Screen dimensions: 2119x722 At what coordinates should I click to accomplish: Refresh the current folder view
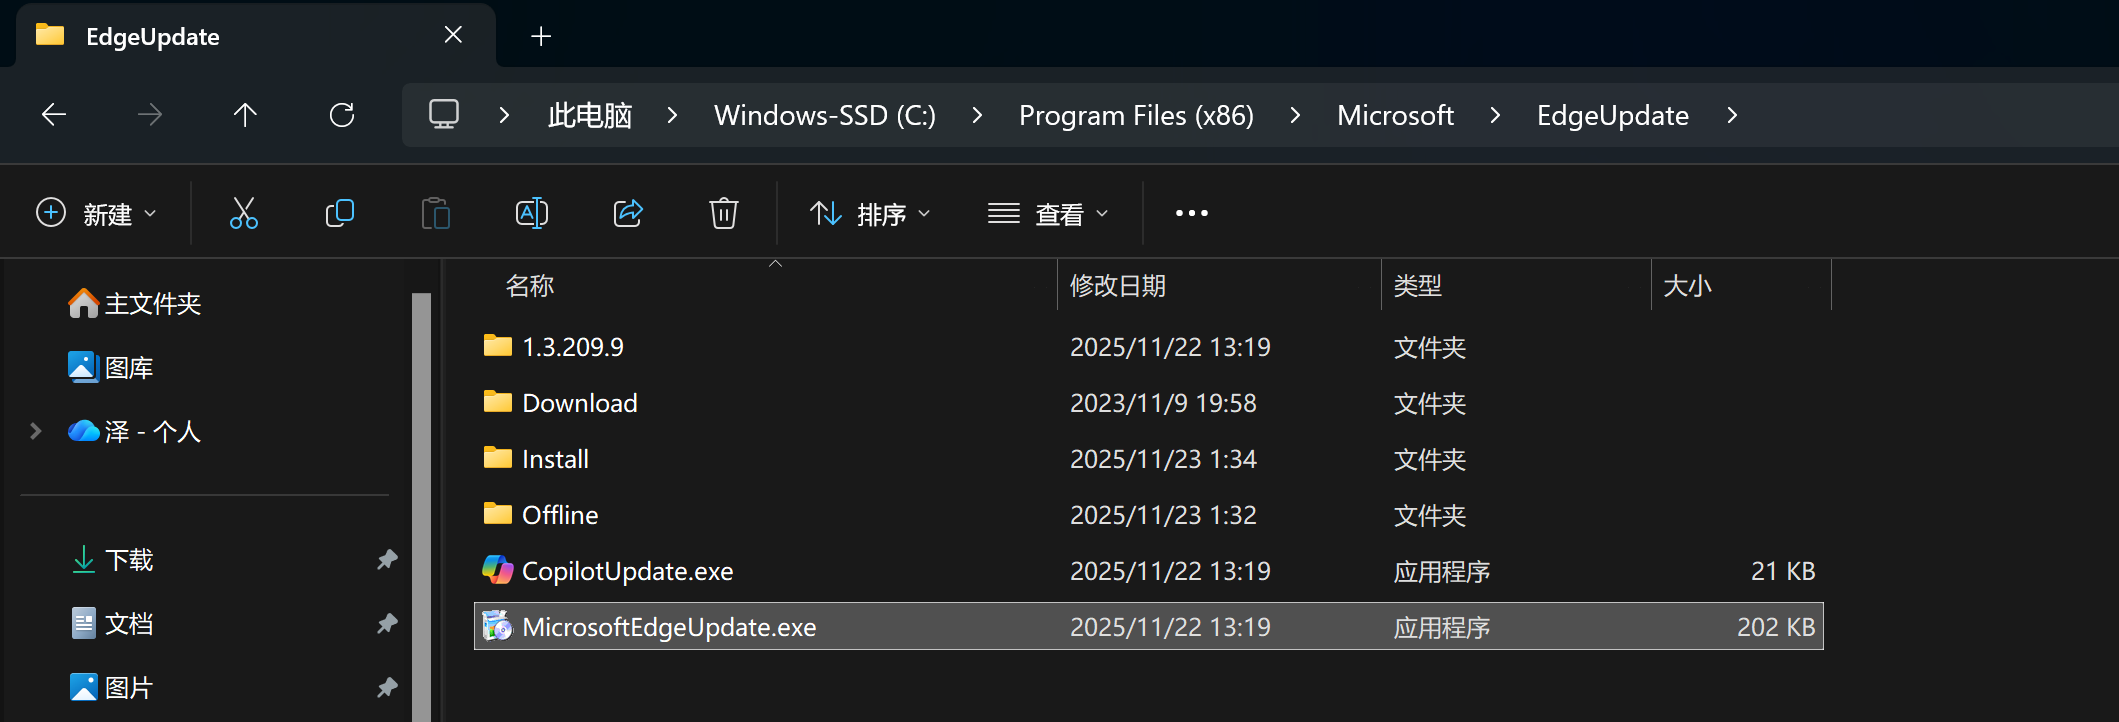tap(342, 115)
